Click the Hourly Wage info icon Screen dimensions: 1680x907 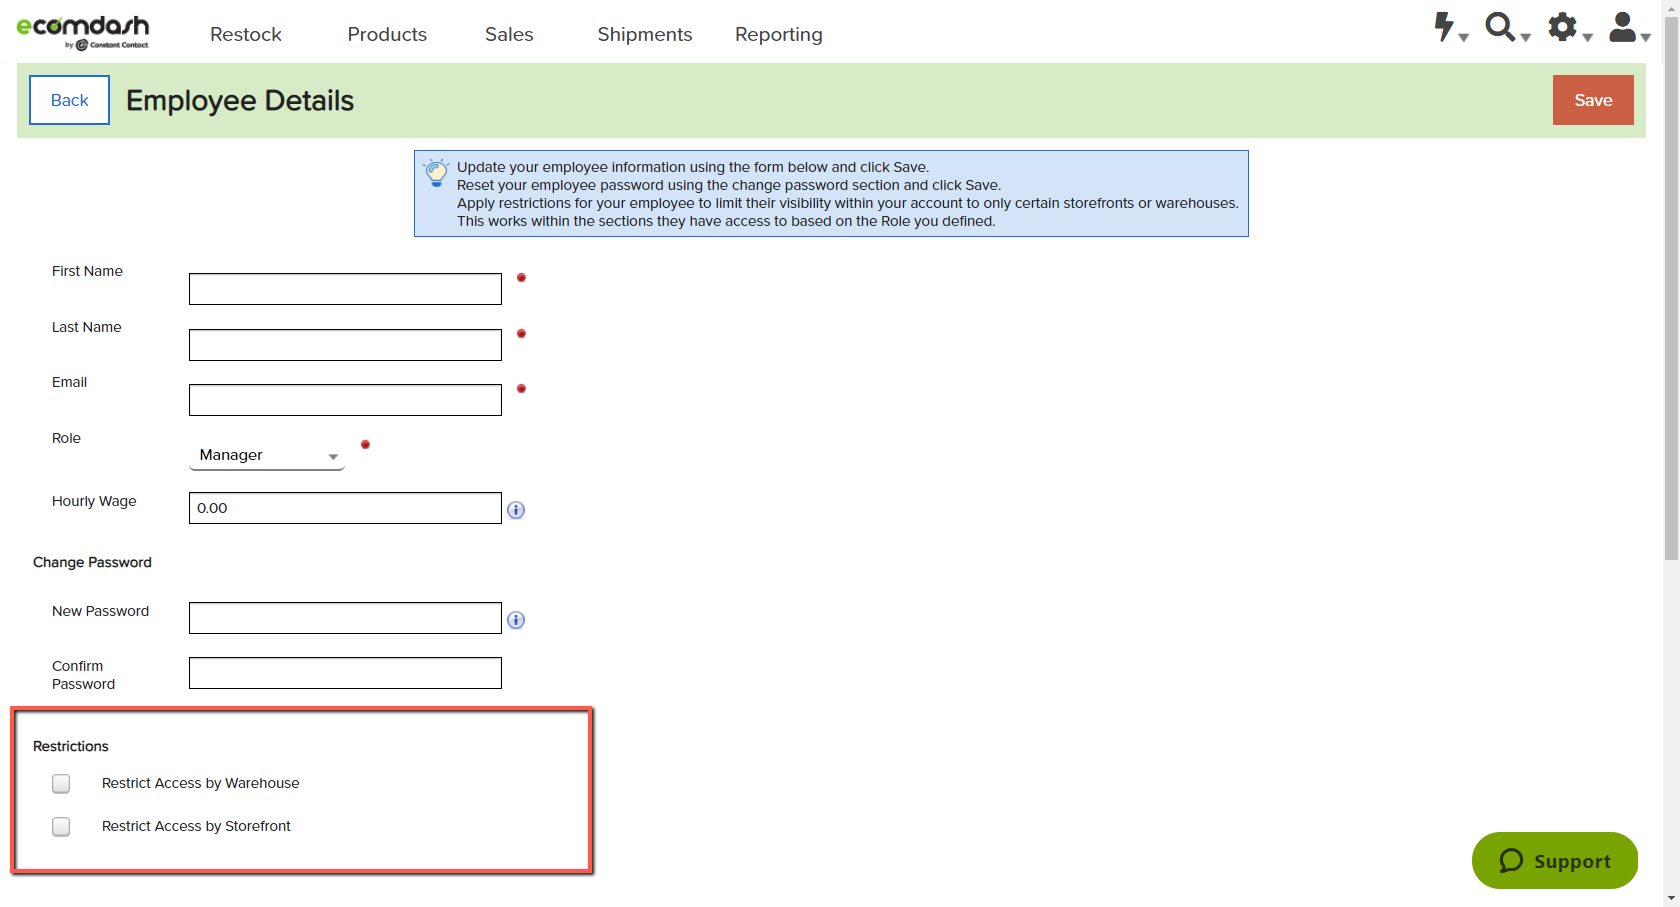click(516, 510)
